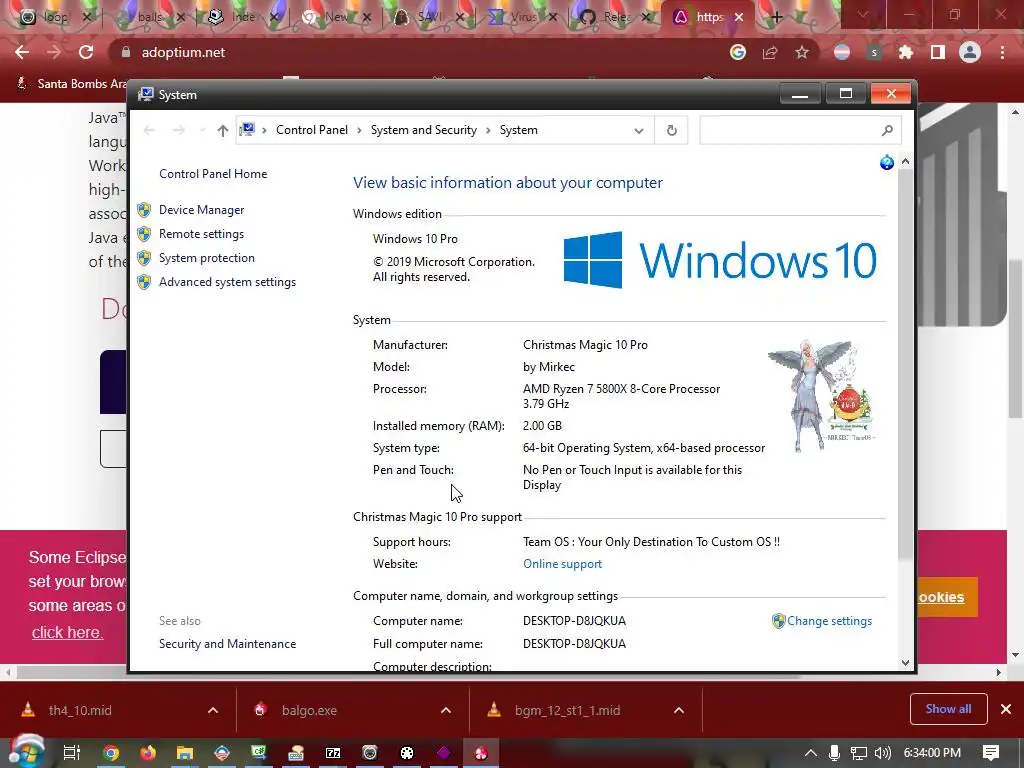Click Change settings for computer name
Viewport: 1024px width, 768px height.
click(829, 621)
